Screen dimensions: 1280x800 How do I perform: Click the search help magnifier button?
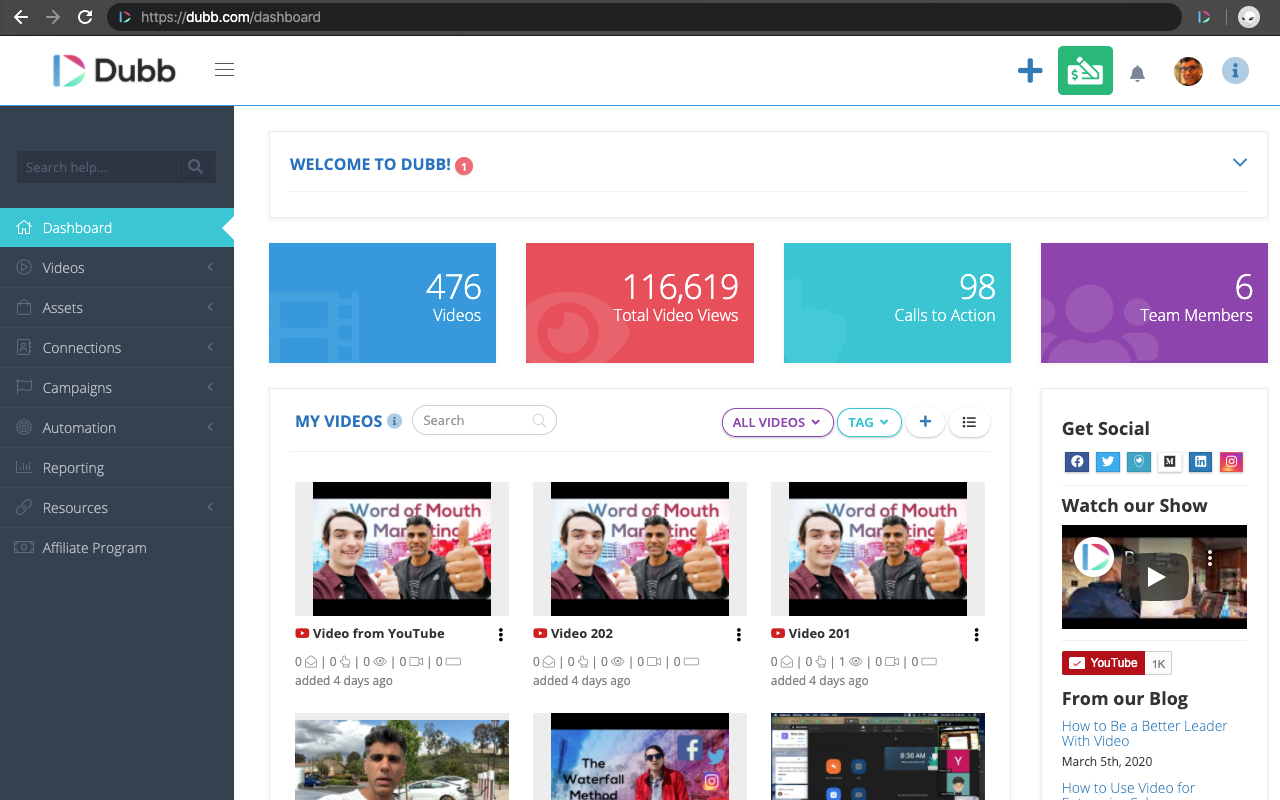point(196,167)
